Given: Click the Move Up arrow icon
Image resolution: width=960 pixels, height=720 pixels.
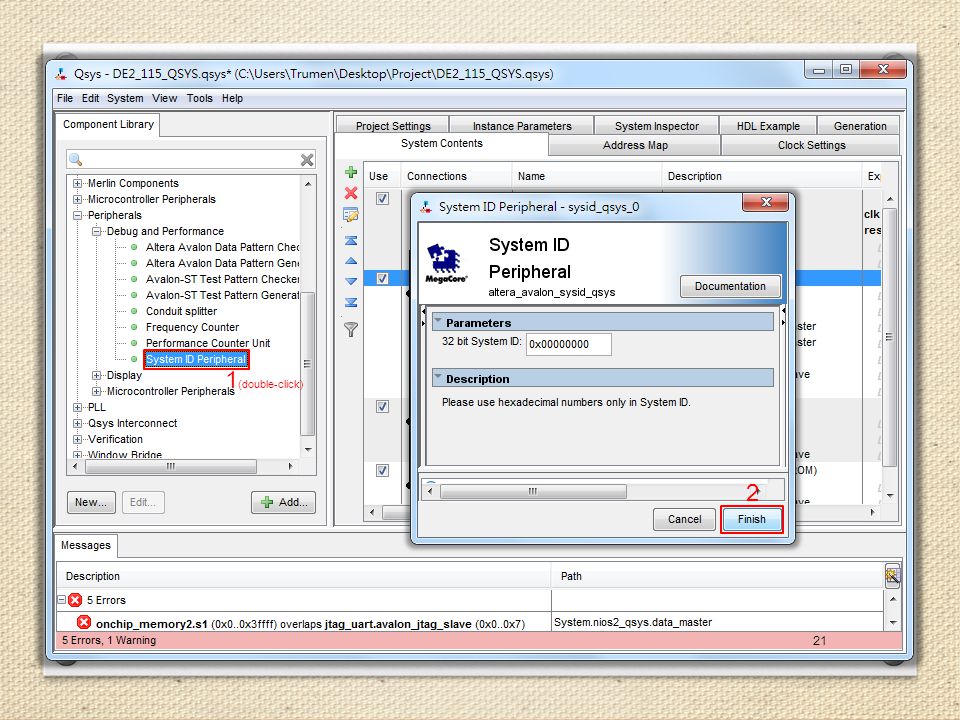Looking at the screenshot, I should [x=351, y=261].
